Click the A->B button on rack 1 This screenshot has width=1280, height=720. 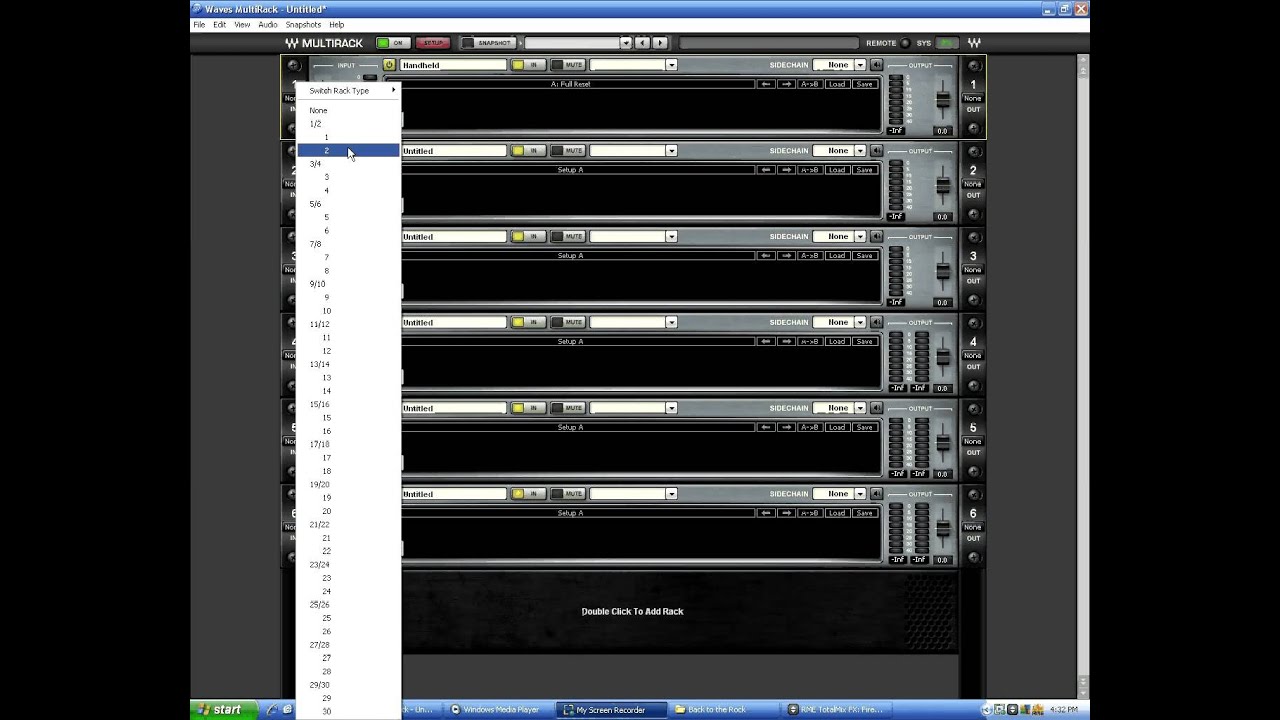(x=811, y=84)
